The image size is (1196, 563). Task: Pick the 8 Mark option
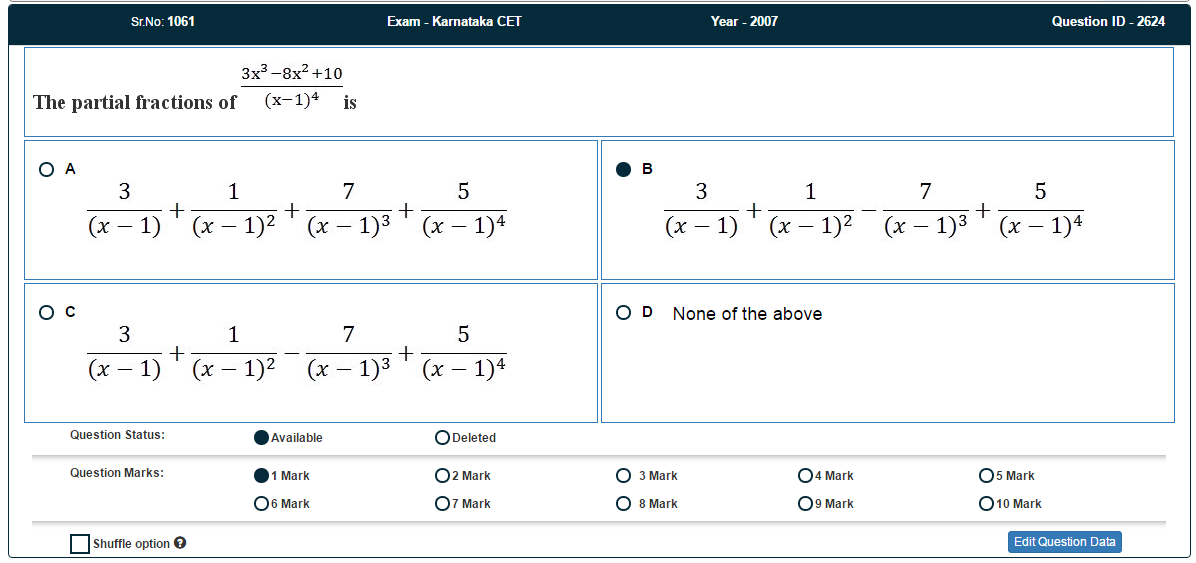(623, 503)
